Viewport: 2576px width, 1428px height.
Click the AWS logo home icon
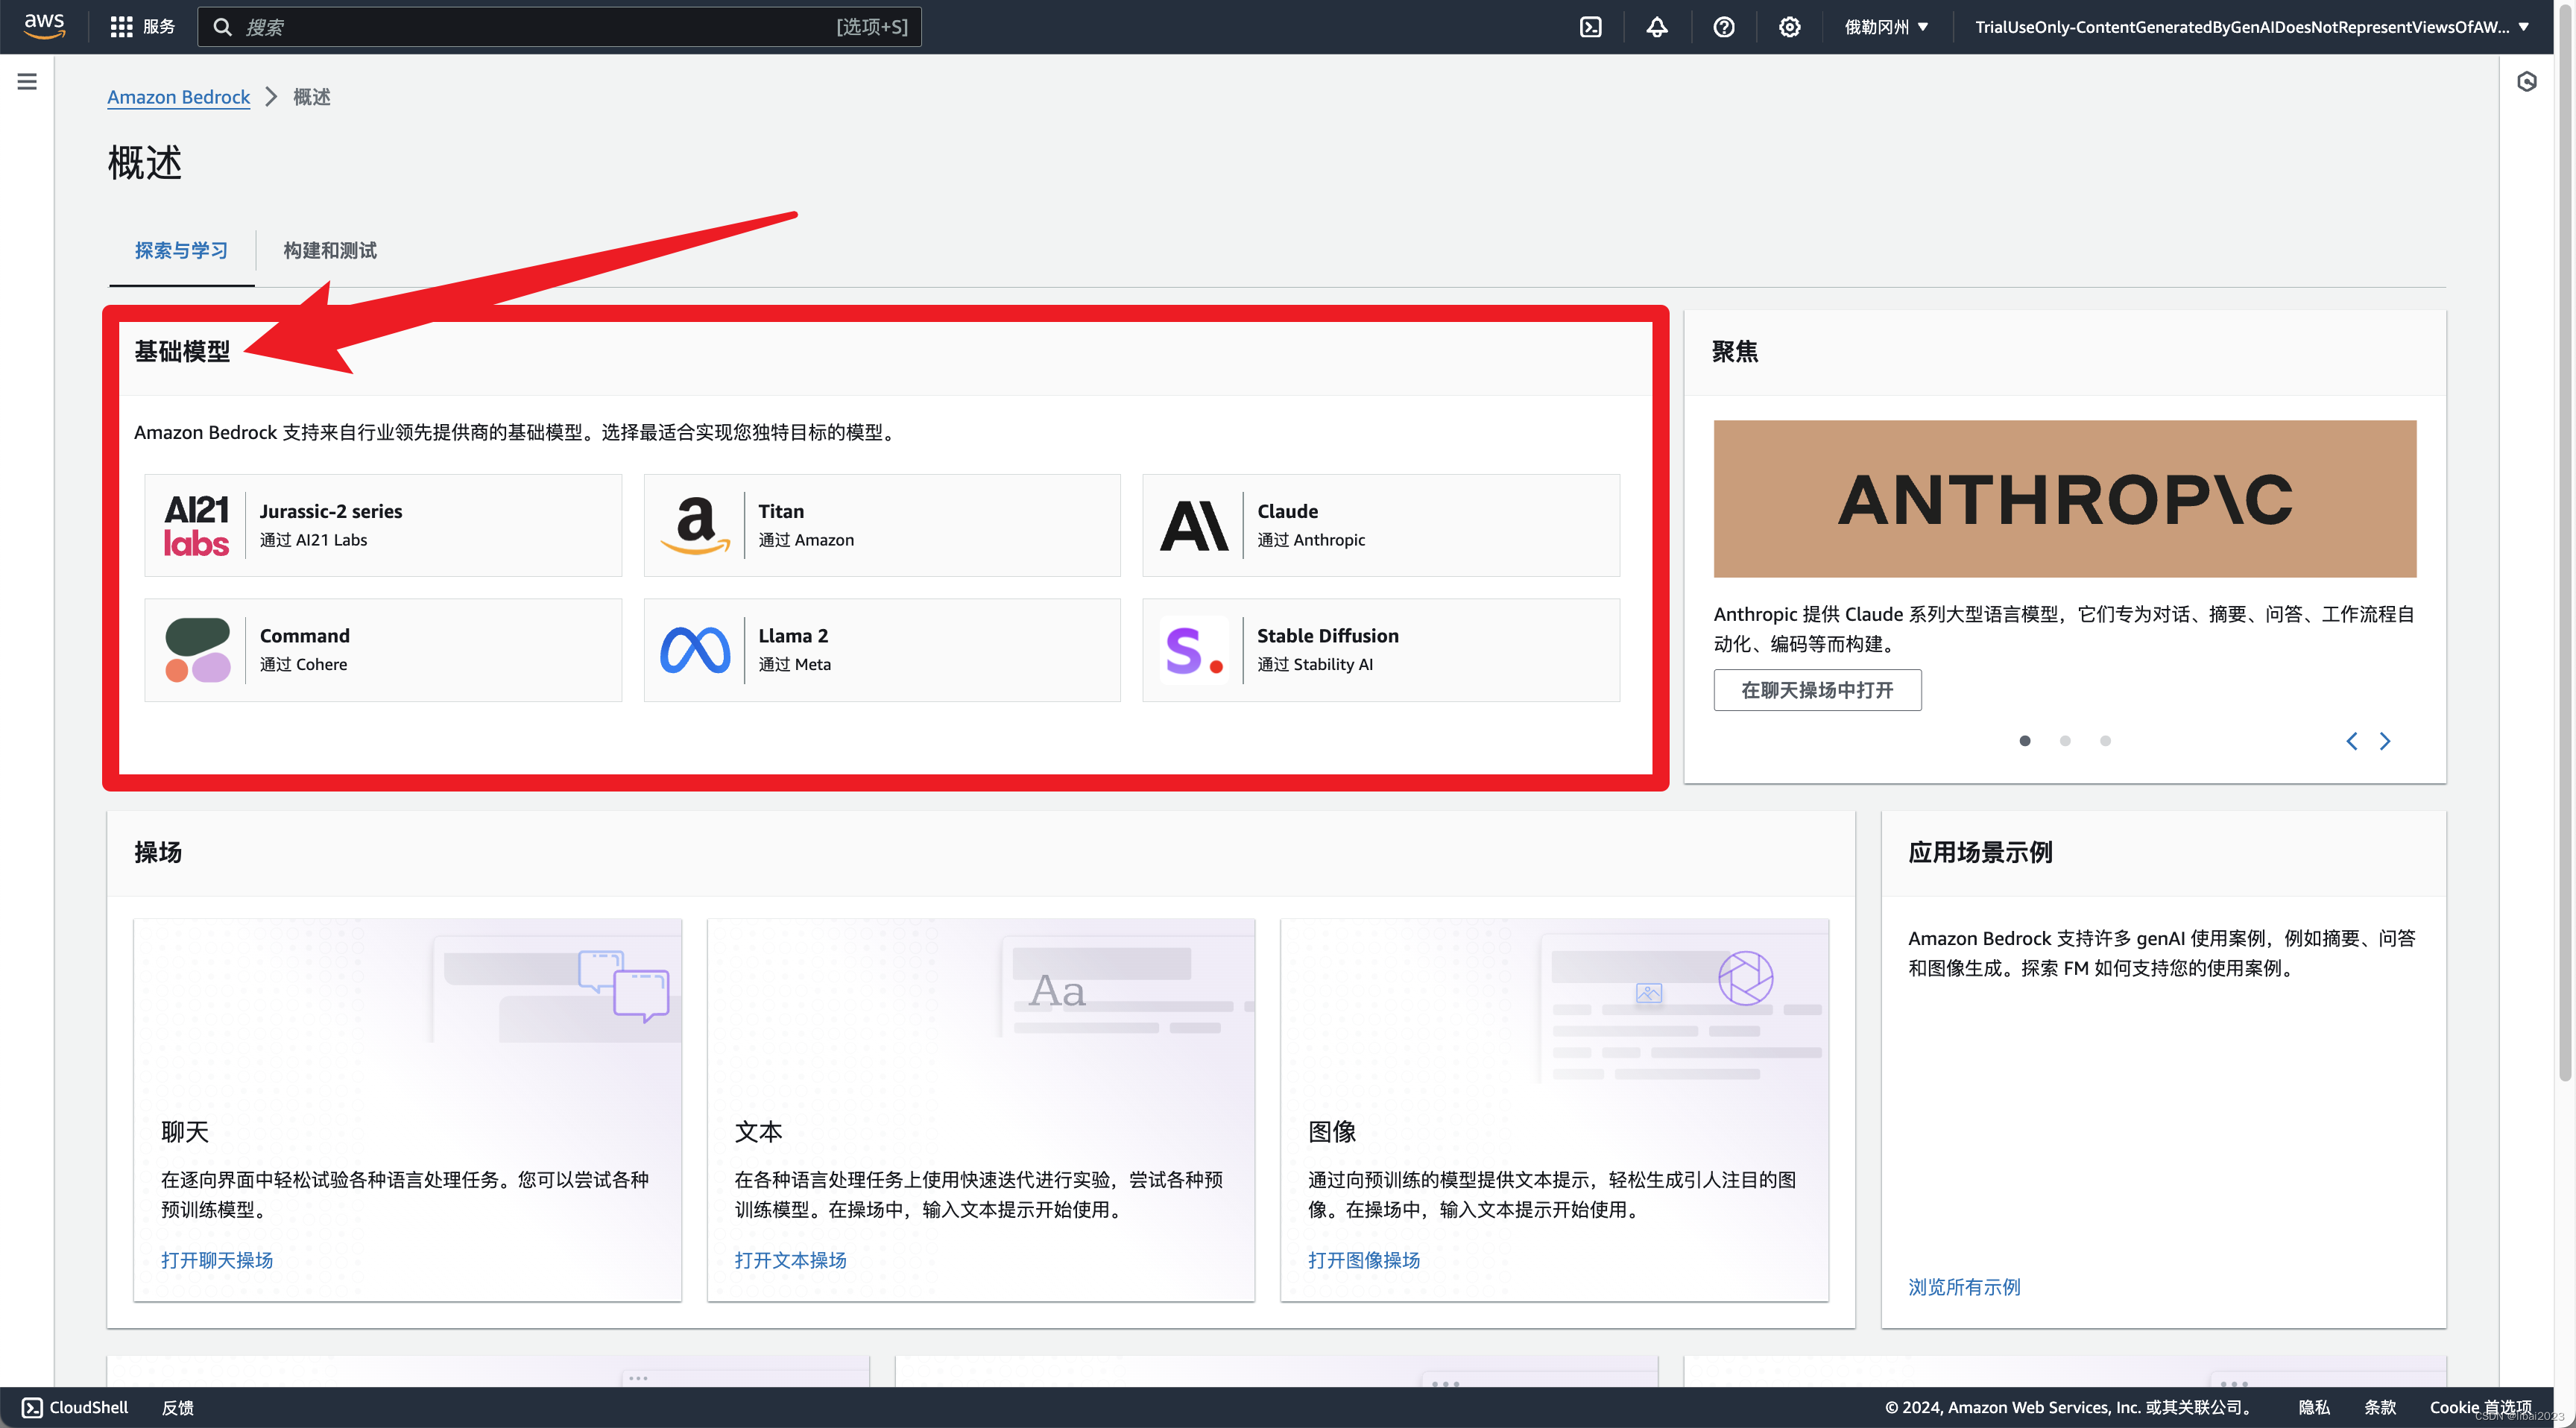pos(44,26)
